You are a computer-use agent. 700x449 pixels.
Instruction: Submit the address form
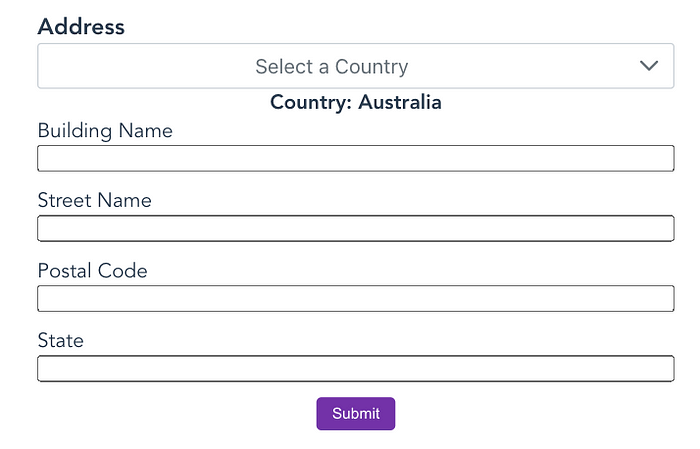tap(355, 413)
